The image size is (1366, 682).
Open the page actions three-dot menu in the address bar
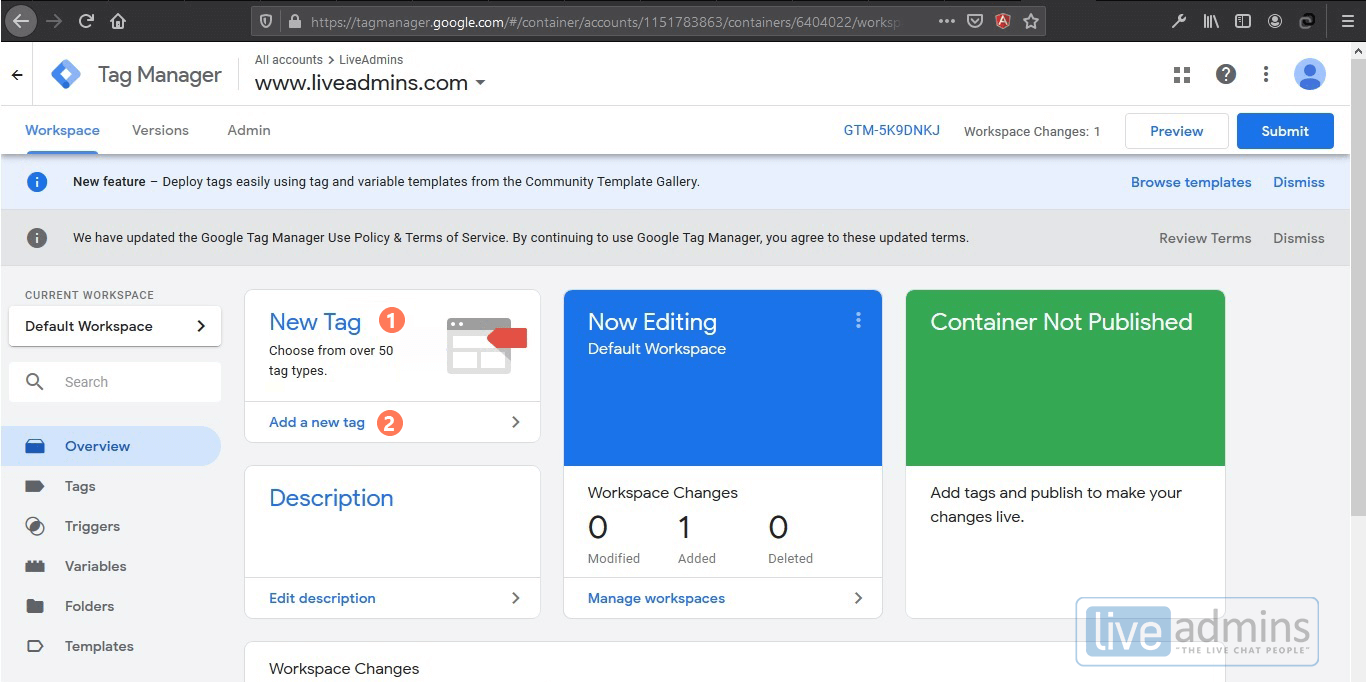(947, 21)
